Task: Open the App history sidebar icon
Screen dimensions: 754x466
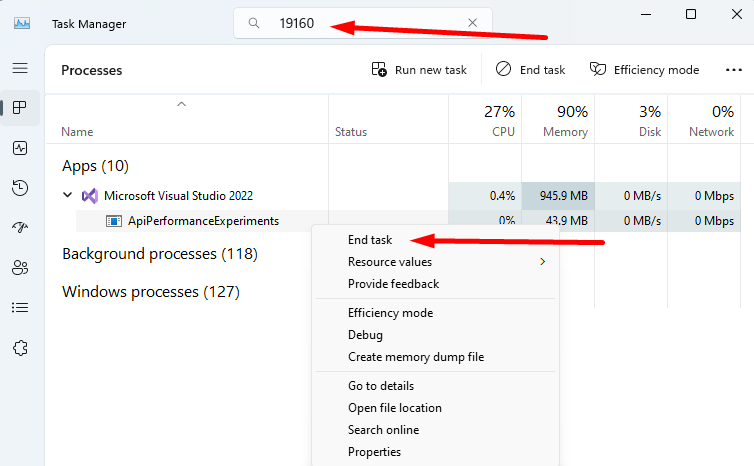Action: tap(20, 188)
